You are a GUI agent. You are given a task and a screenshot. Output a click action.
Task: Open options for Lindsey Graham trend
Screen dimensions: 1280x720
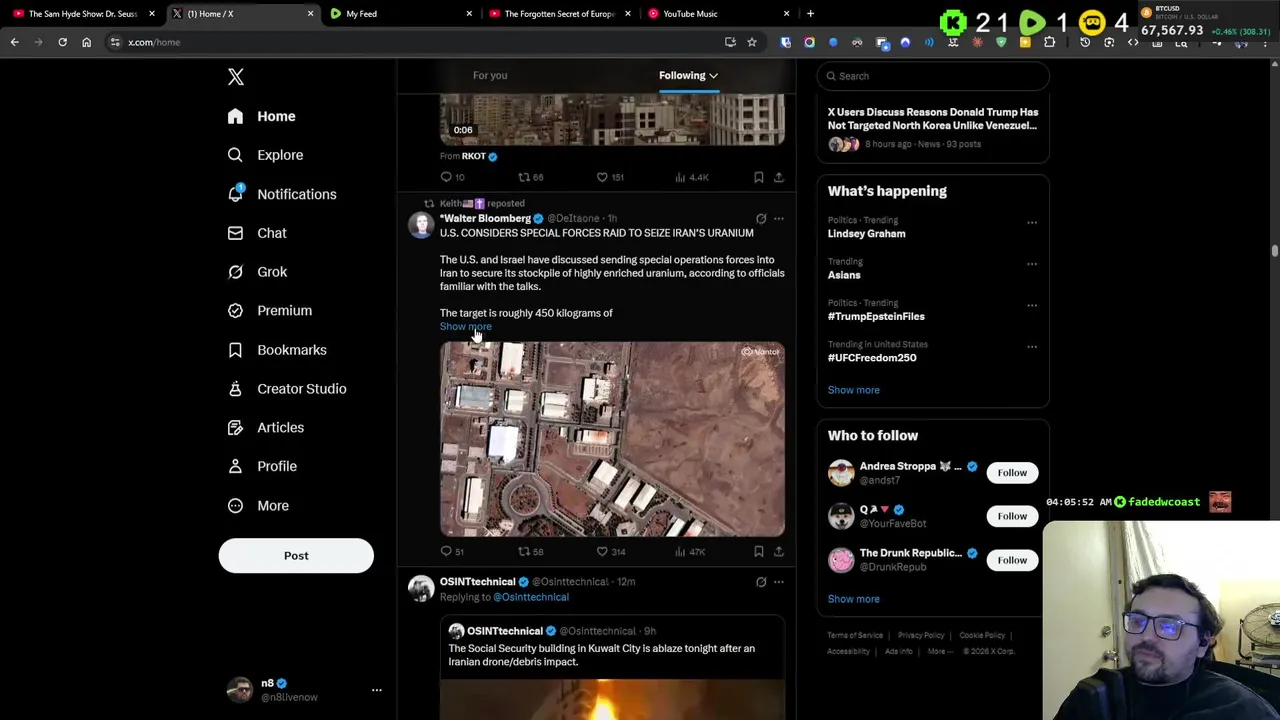(x=1032, y=223)
